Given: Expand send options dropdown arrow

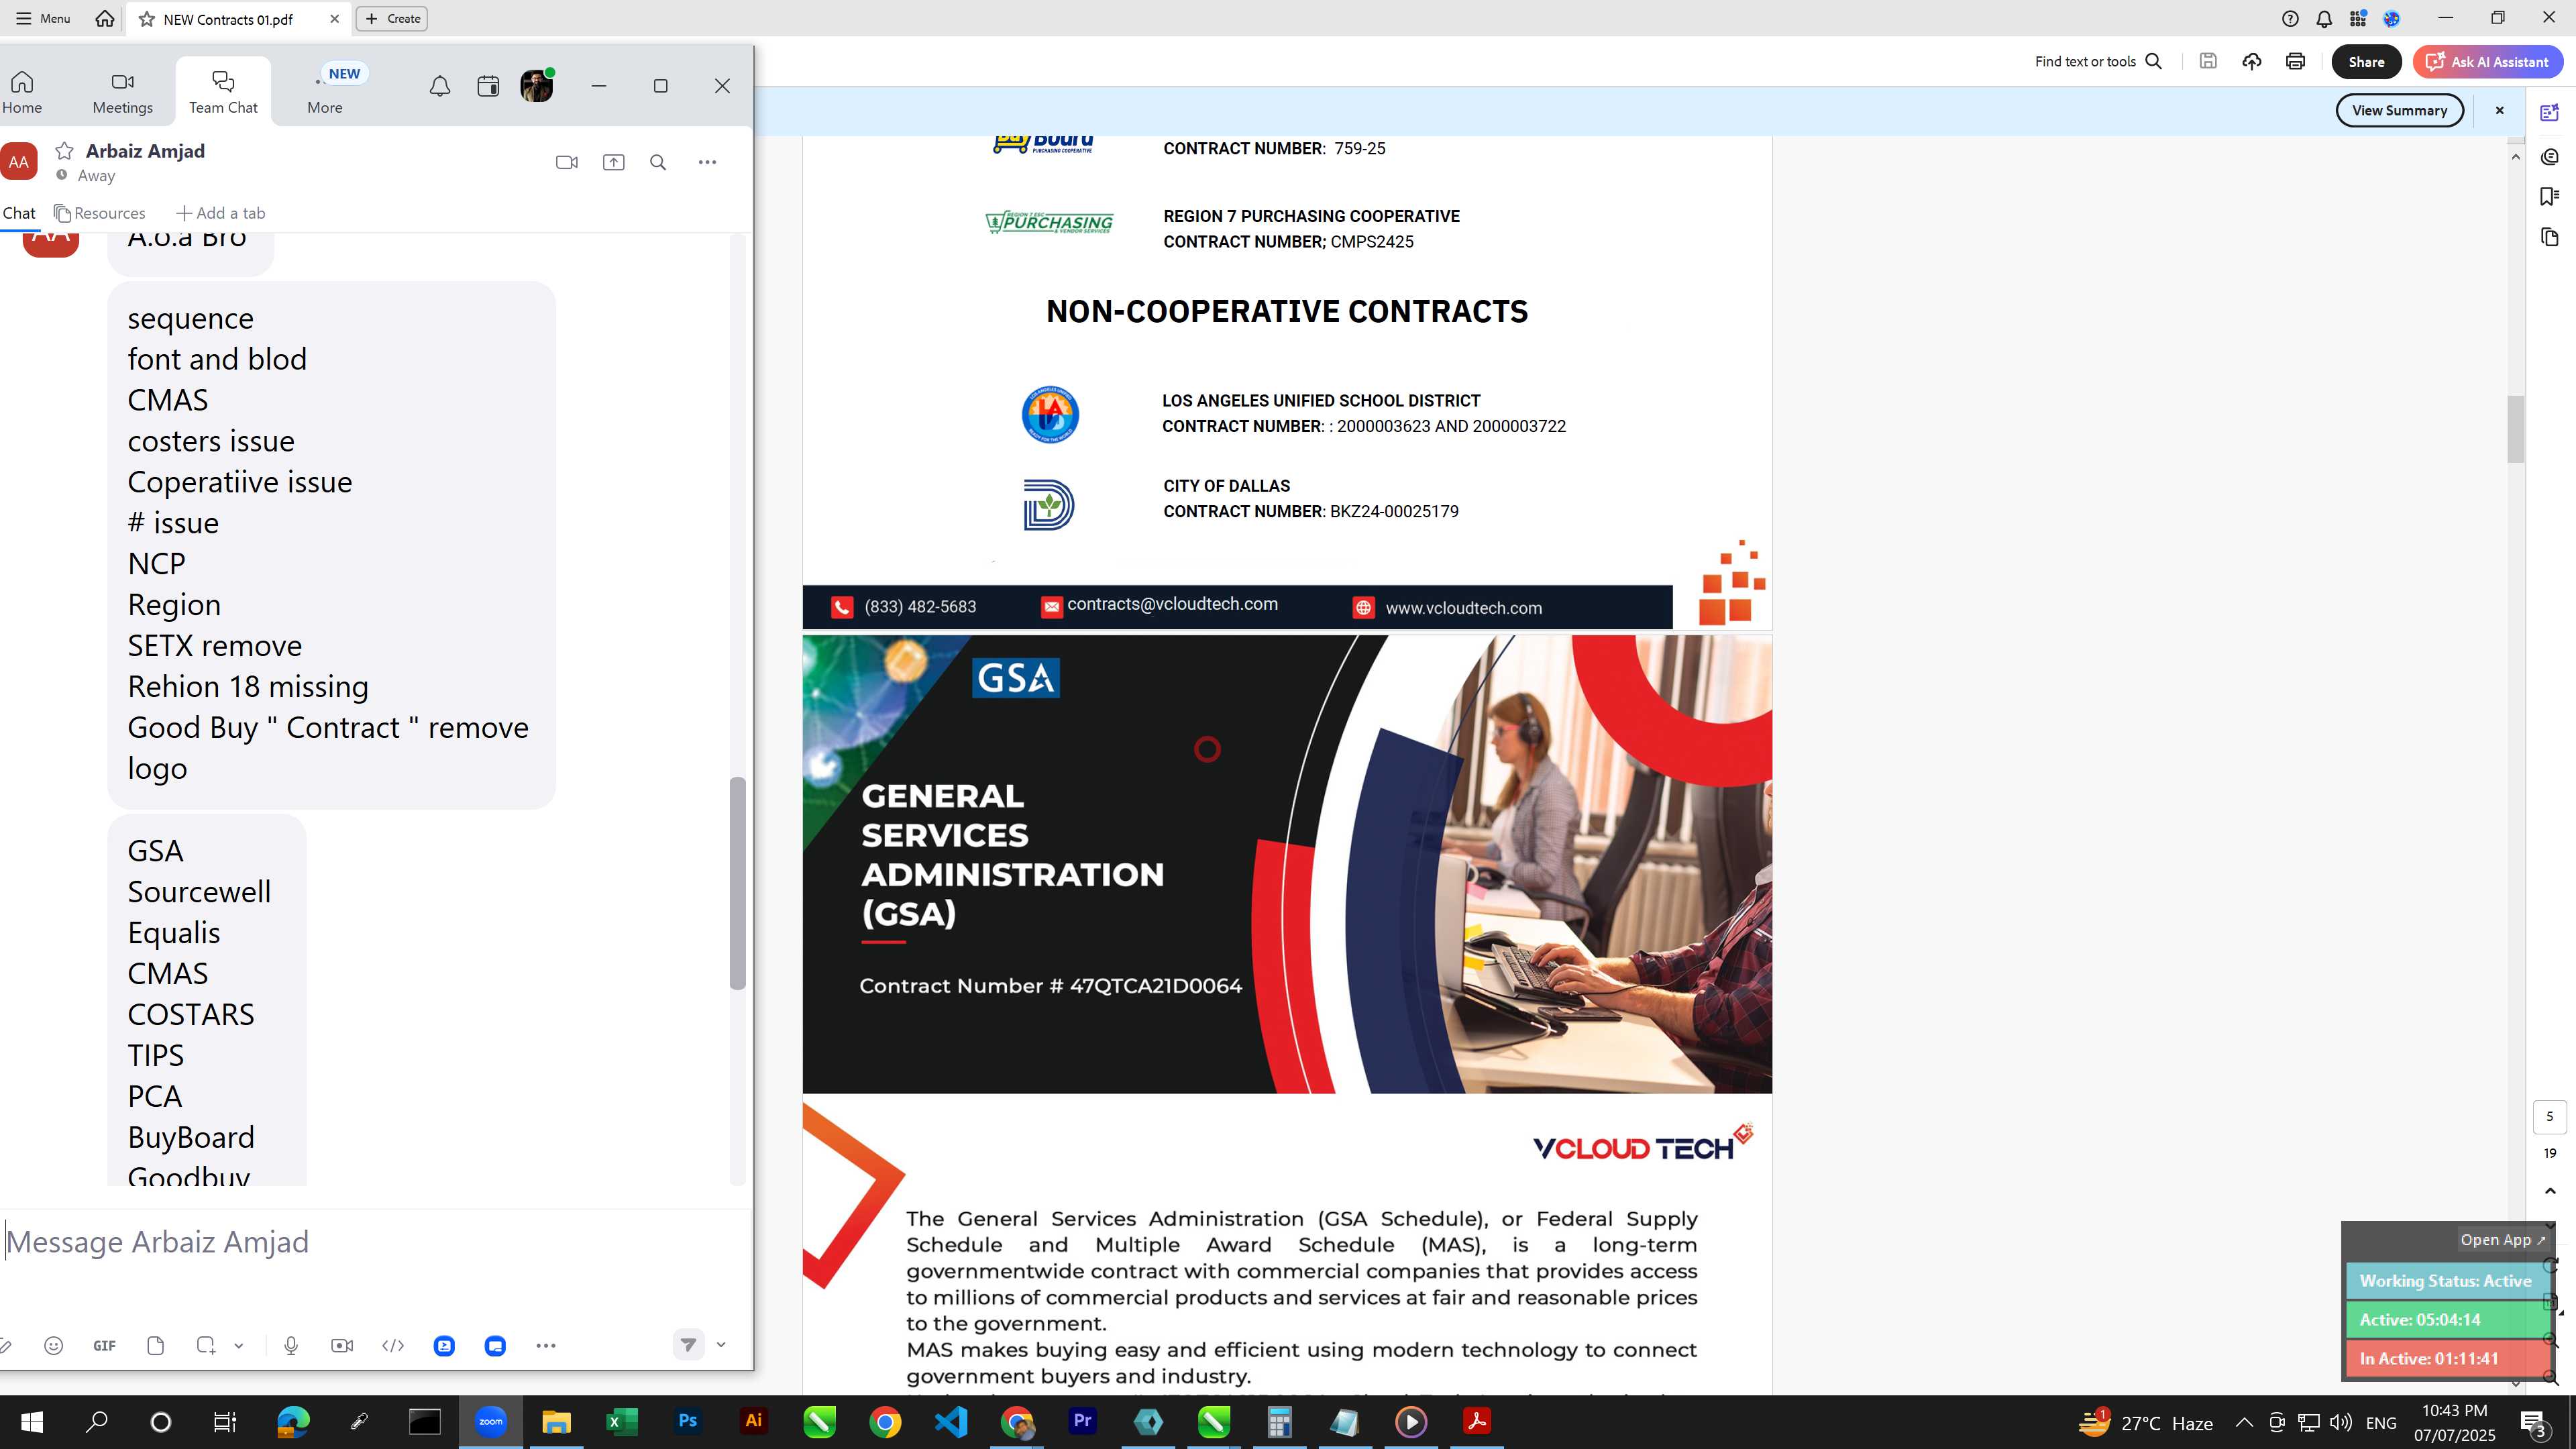Looking at the screenshot, I should pos(721,1345).
